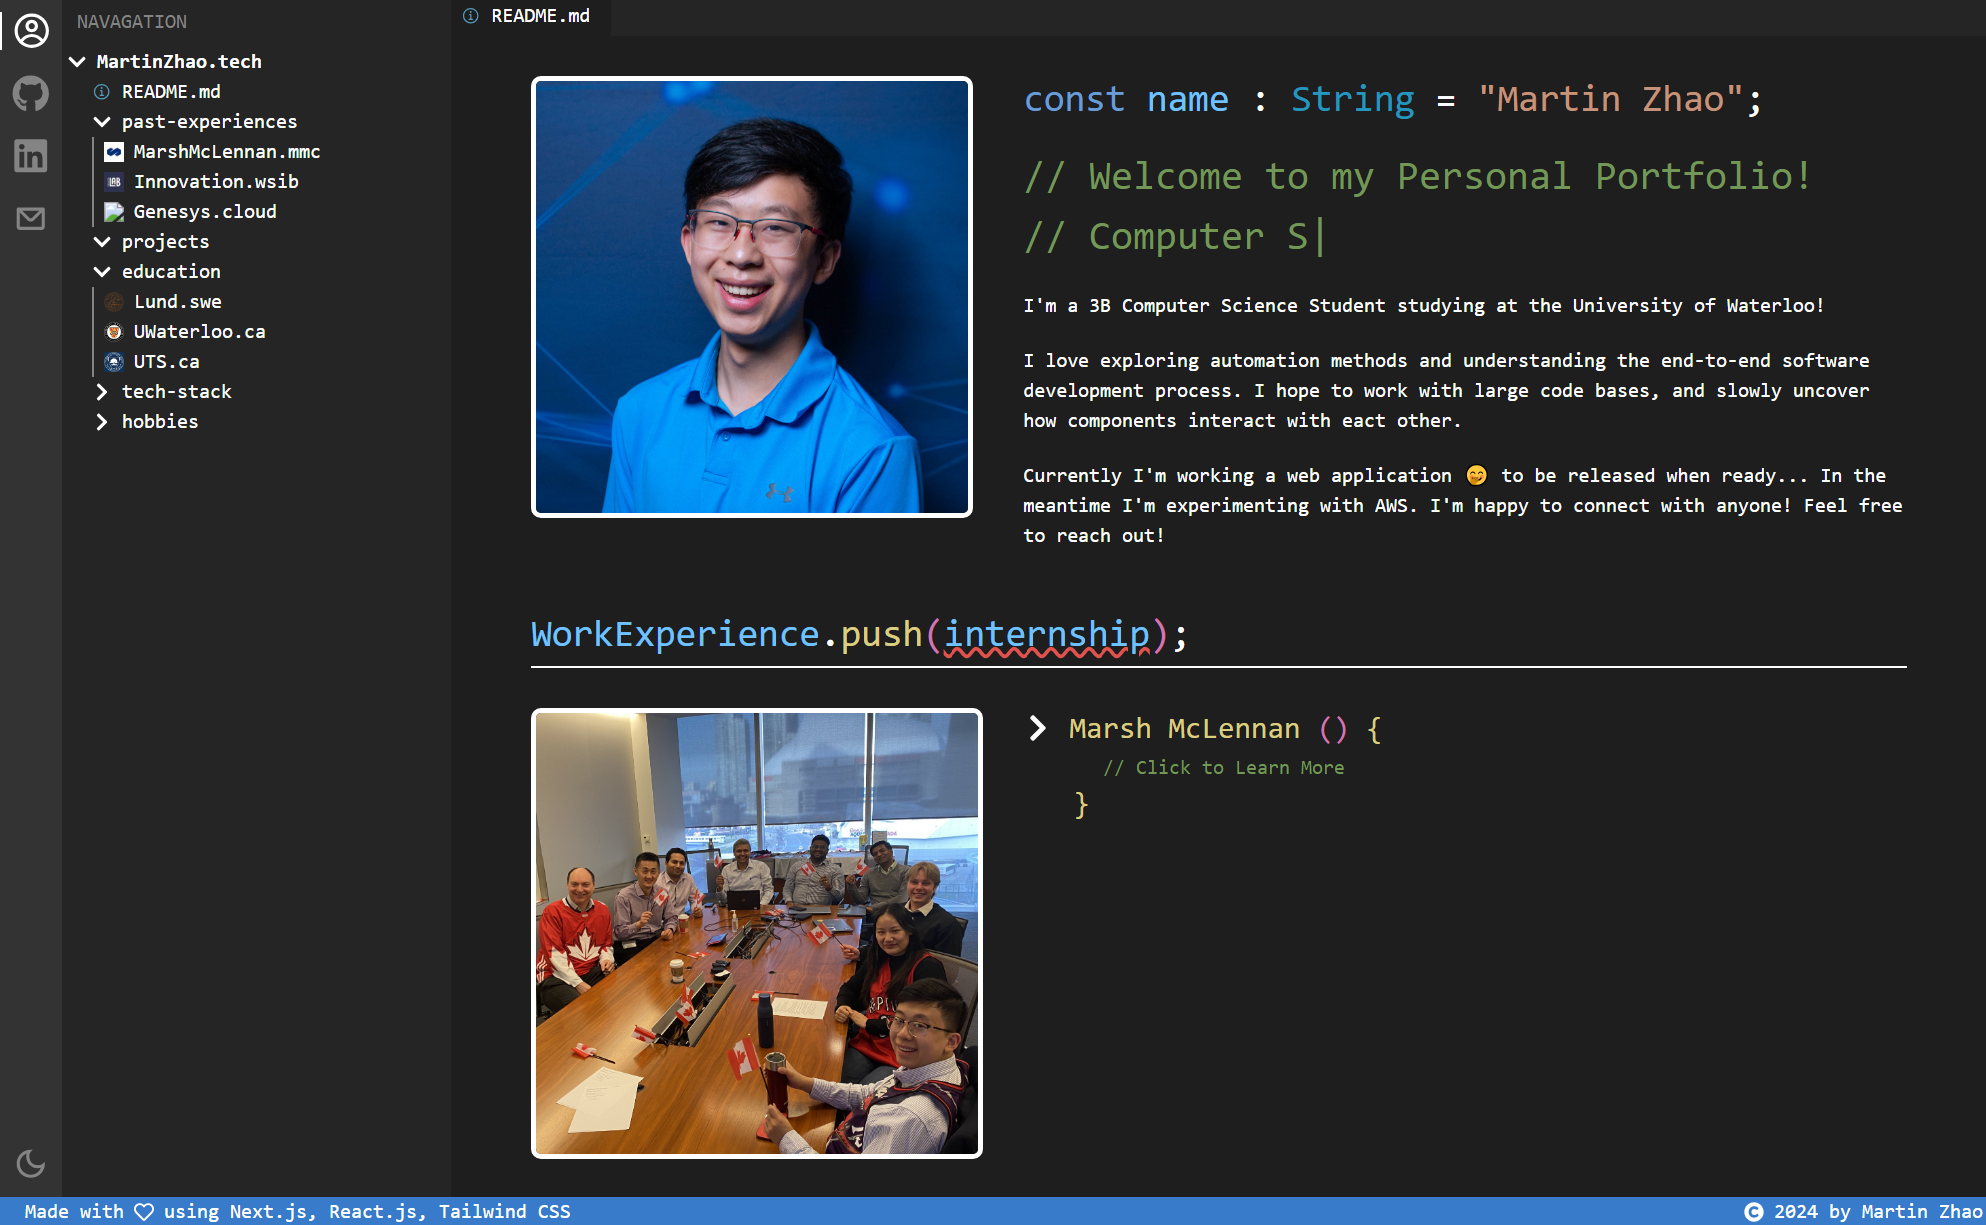Screen dimensions: 1986x1225
Task: Click the UWaterloo crest icon
Action: (x=114, y=332)
